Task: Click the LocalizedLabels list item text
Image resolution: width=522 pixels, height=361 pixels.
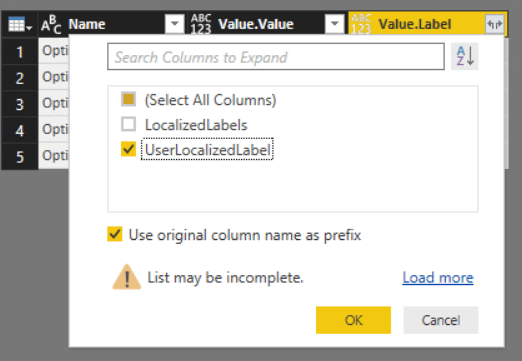Action: click(x=196, y=125)
